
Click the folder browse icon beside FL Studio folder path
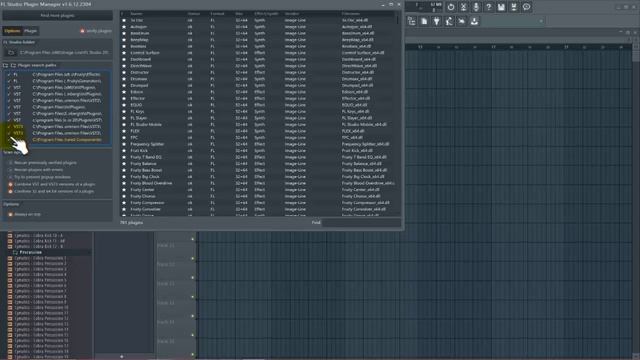11,53
